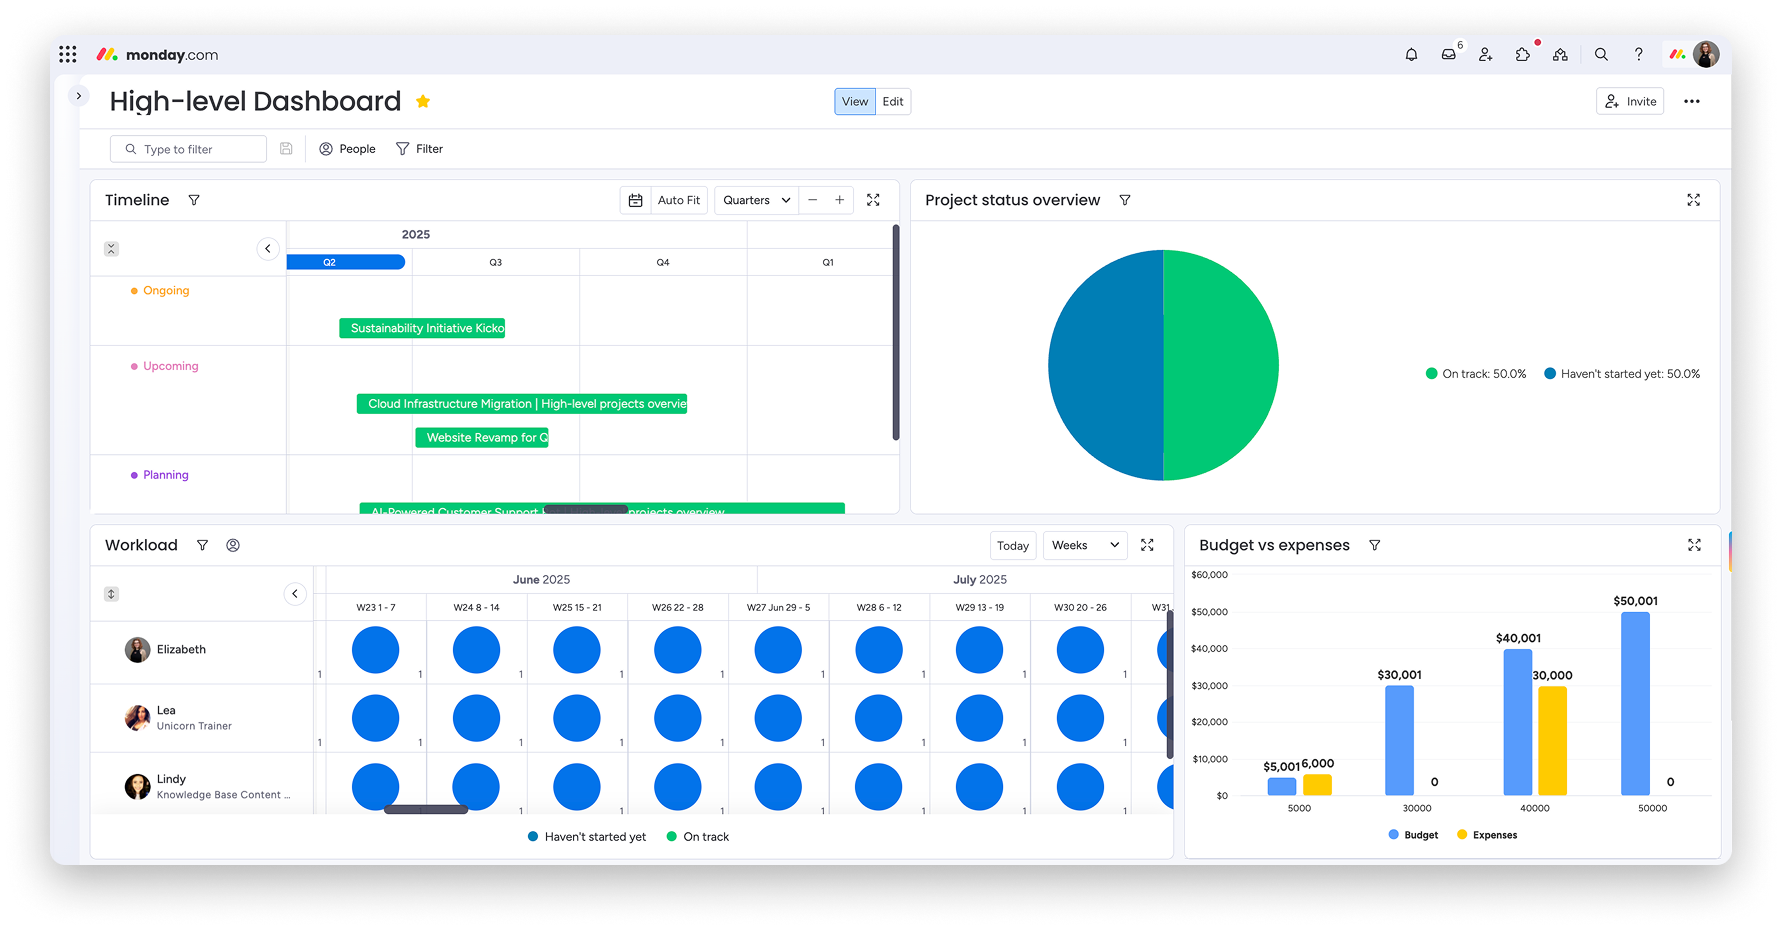This screenshot has width=1781, height=930.
Task: Switch to View mode
Action: (x=855, y=101)
